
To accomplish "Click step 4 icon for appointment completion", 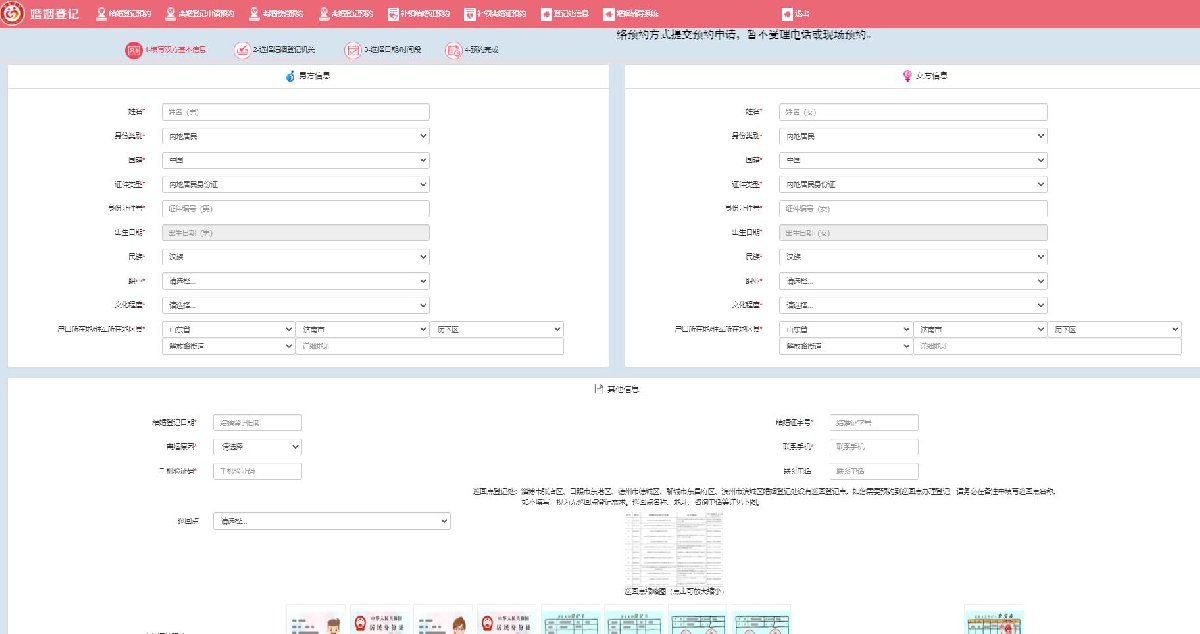I will coord(454,50).
